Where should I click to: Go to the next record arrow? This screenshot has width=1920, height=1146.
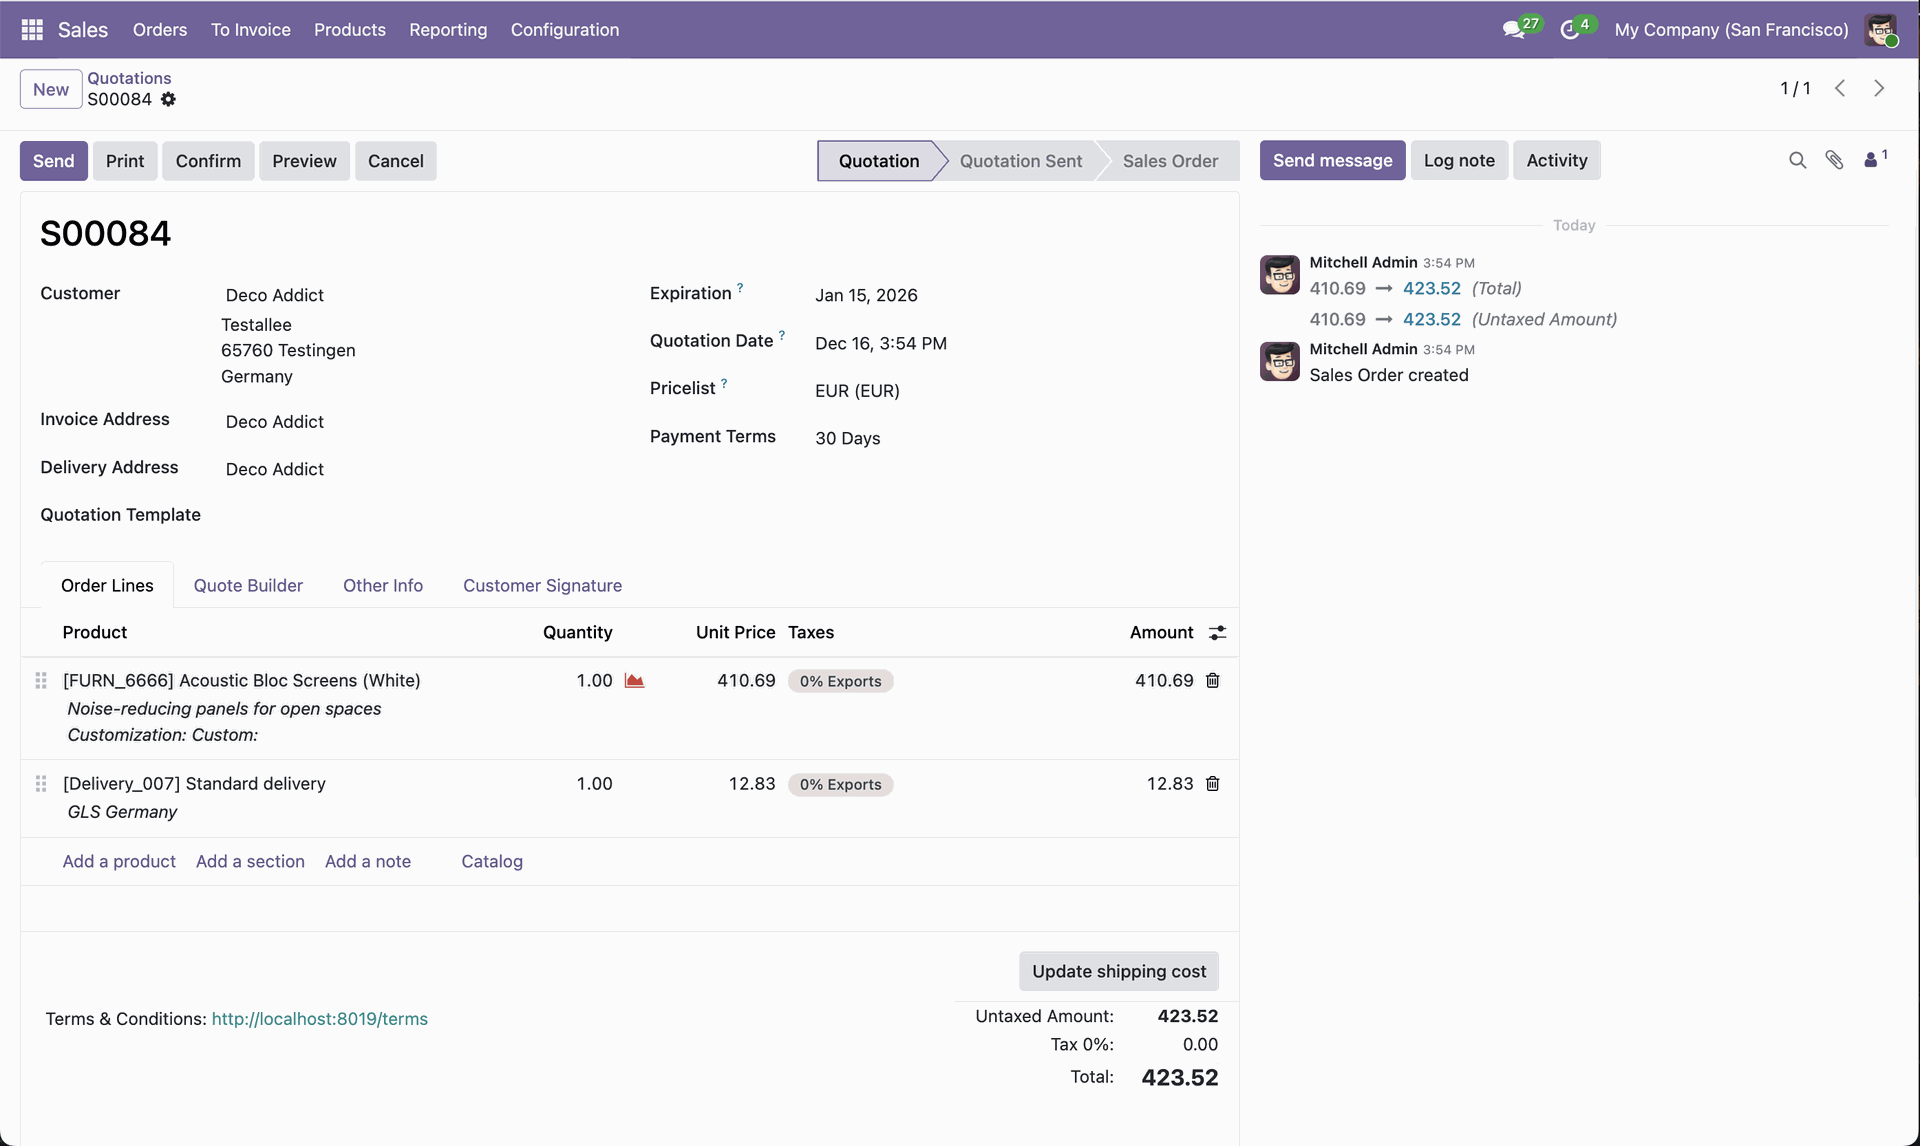[x=1879, y=88]
